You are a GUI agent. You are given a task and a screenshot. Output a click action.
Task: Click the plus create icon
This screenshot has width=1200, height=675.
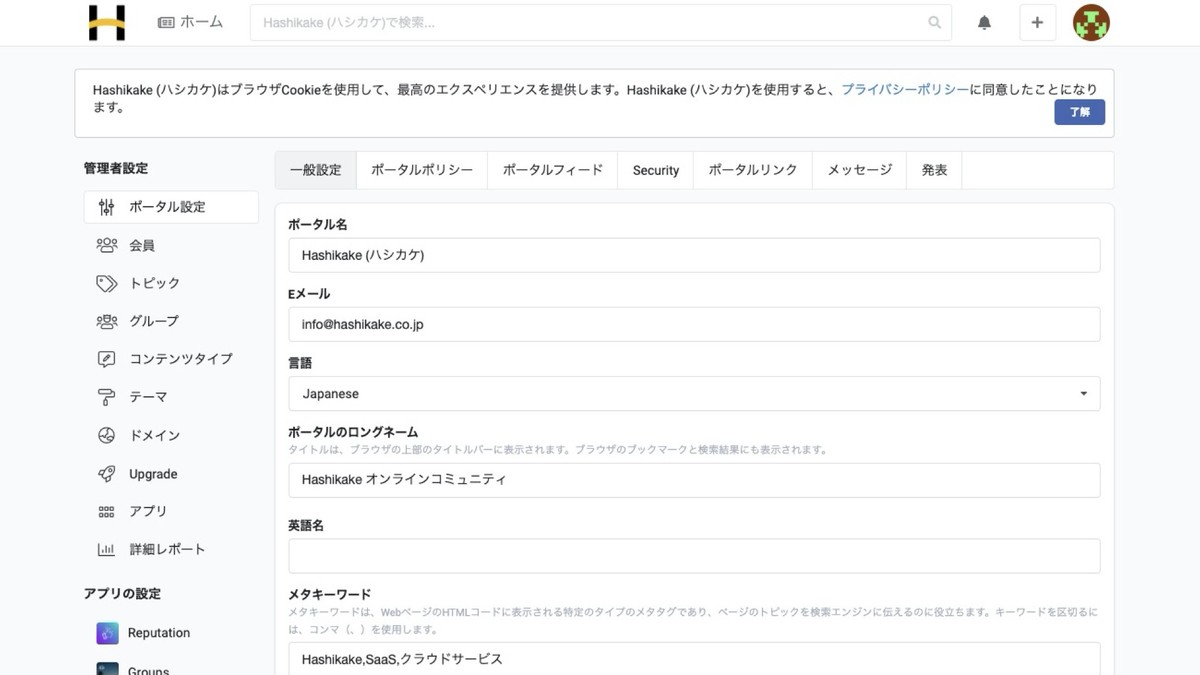point(1037,22)
